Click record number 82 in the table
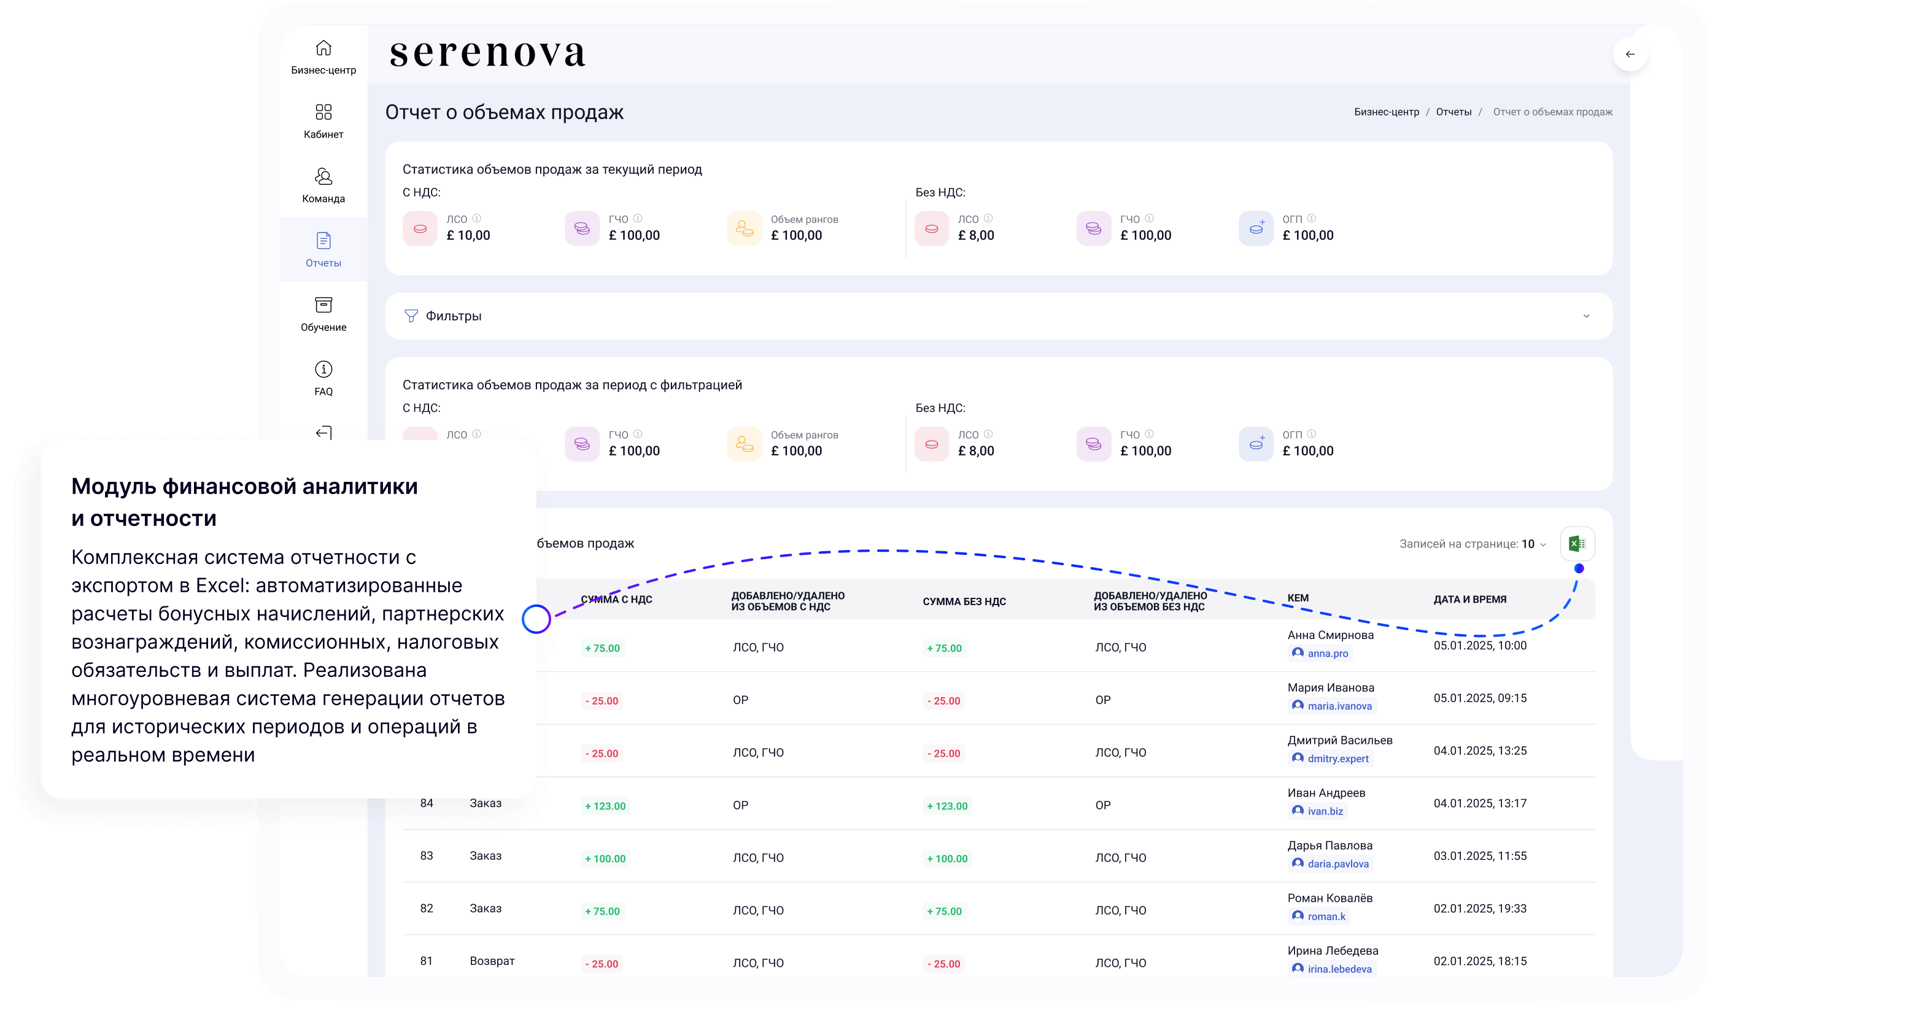The height and width of the screenshot is (1017, 1920). coord(427,909)
